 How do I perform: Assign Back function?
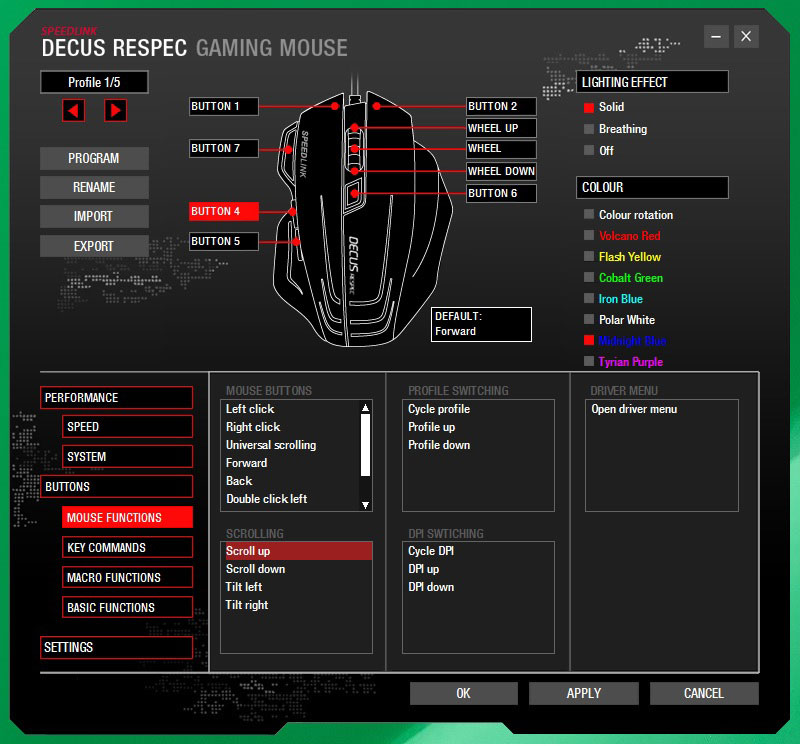pyautogui.click(x=291, y=481)
